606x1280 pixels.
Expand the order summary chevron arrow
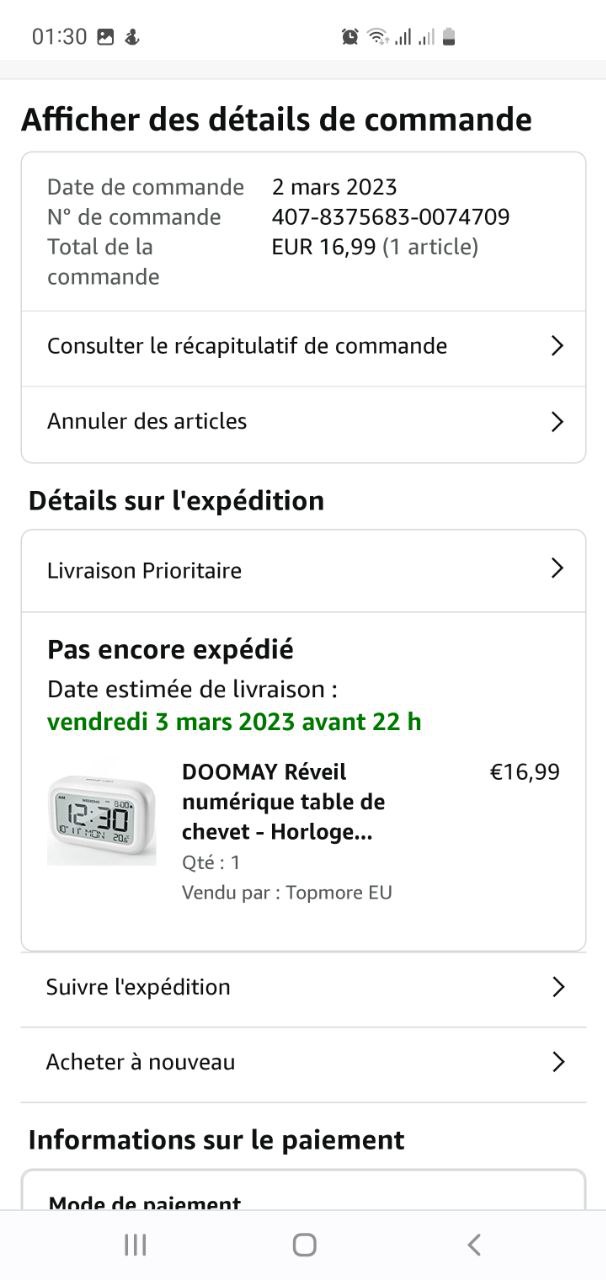(x=557, y=346)
